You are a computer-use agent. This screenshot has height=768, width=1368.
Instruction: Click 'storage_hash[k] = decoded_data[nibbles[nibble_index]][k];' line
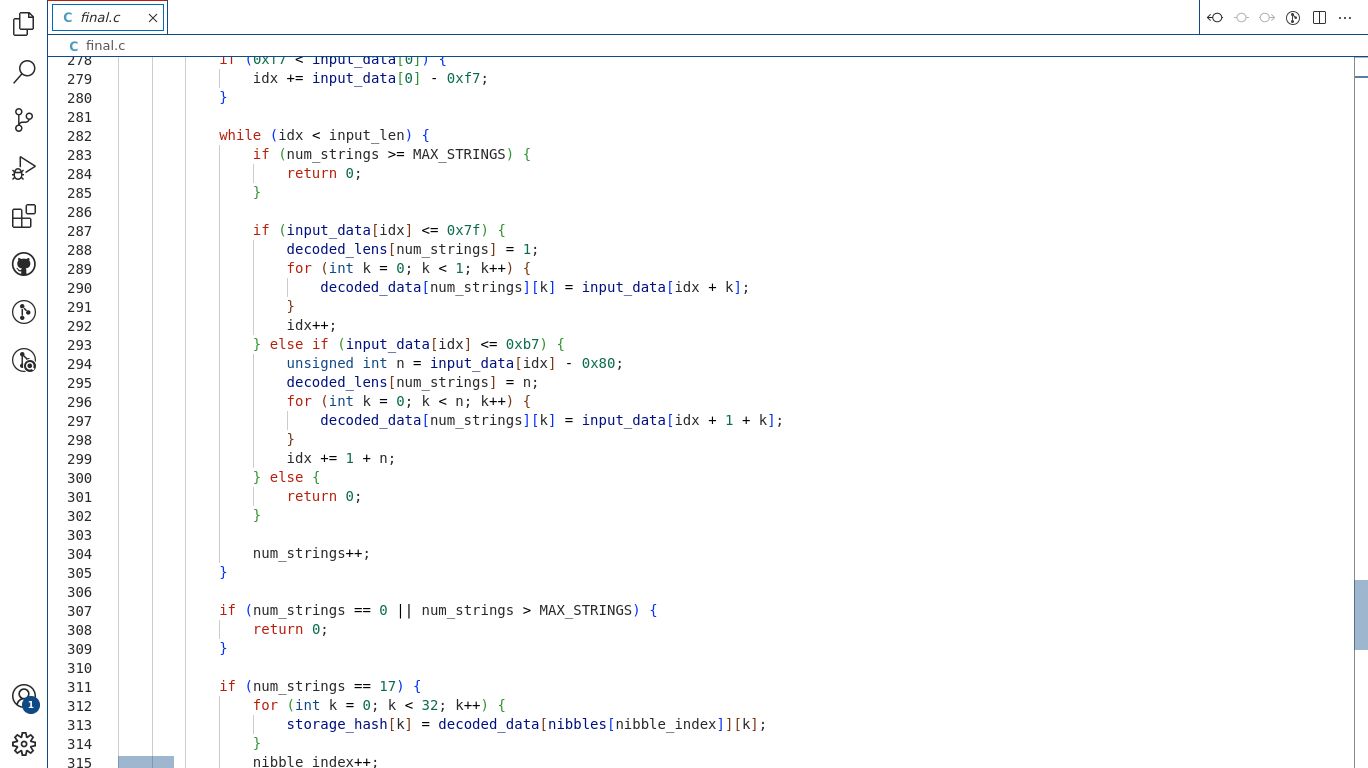coord(527,725)
